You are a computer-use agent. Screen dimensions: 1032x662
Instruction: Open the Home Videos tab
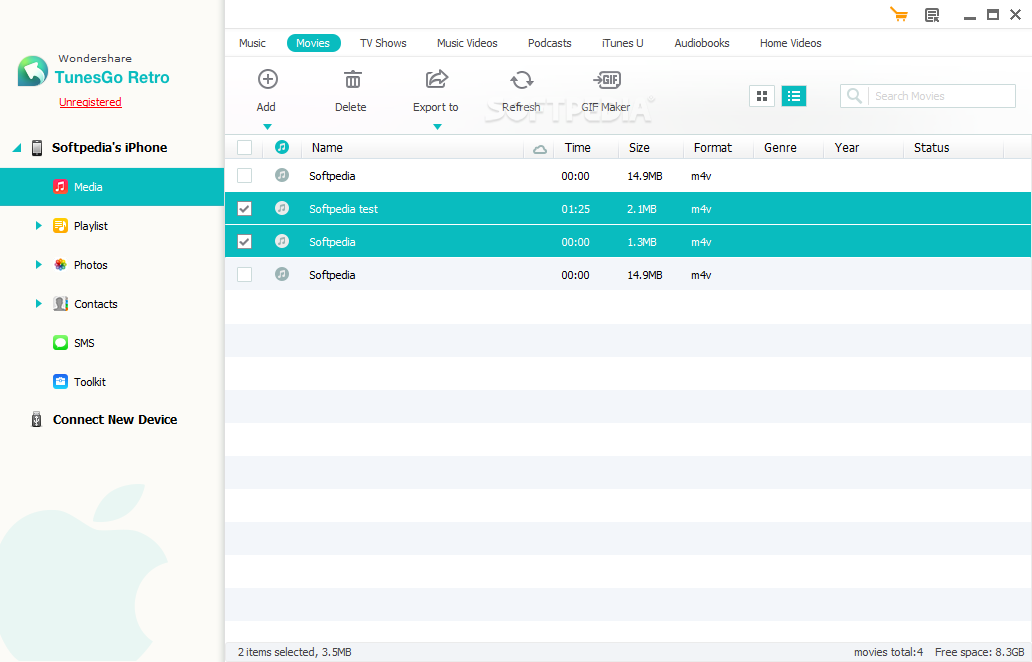coord(790,43)
